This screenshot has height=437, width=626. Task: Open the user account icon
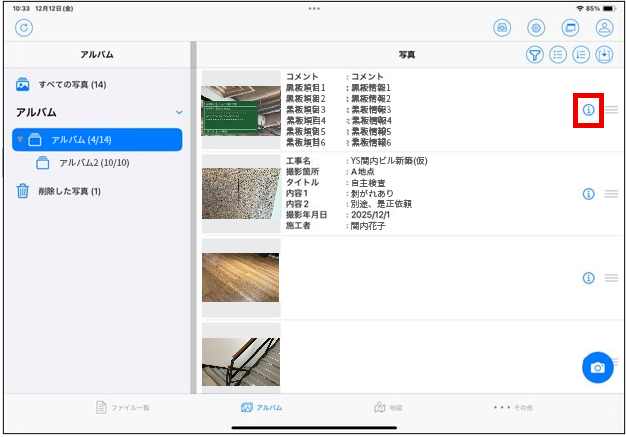pos(604,28)
